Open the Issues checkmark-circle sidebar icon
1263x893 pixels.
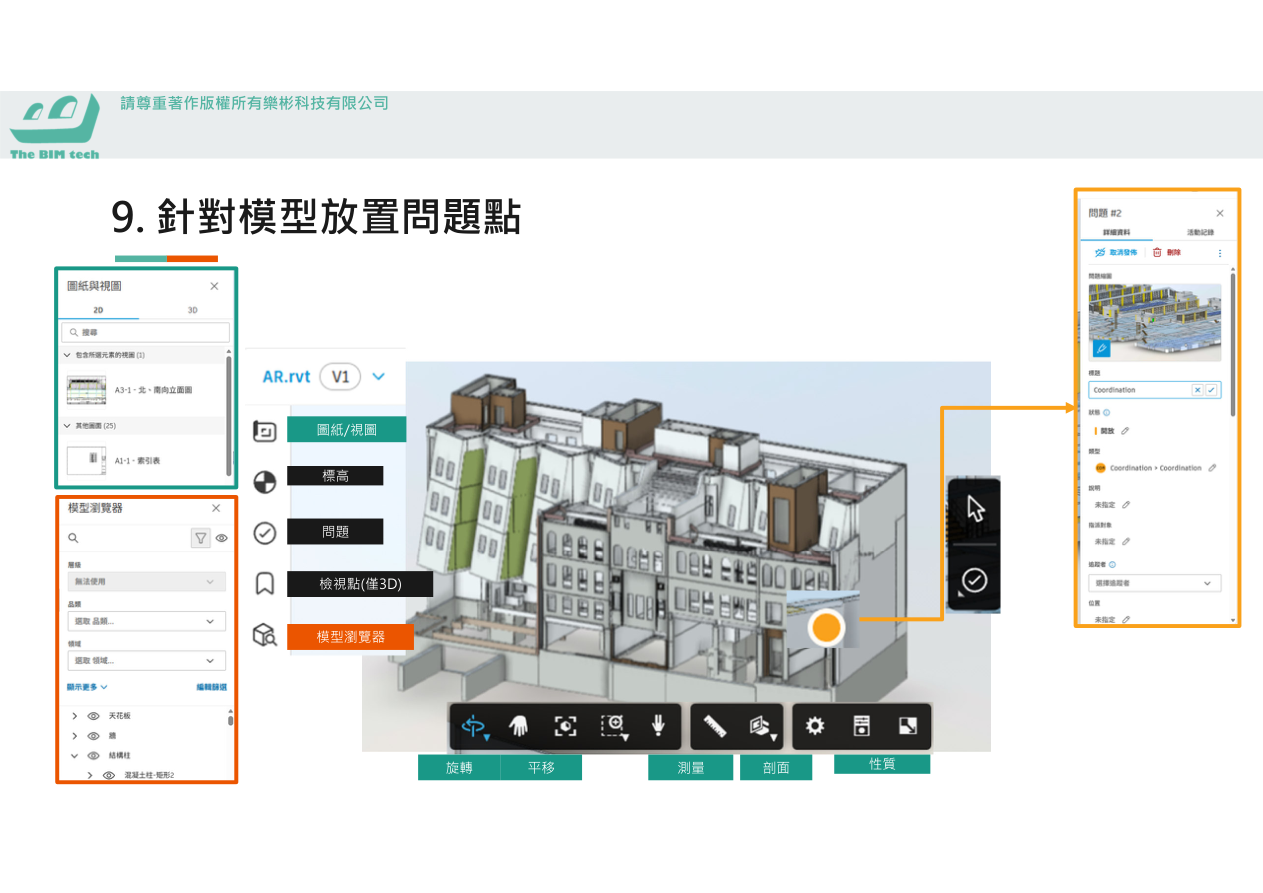[265, 533]
